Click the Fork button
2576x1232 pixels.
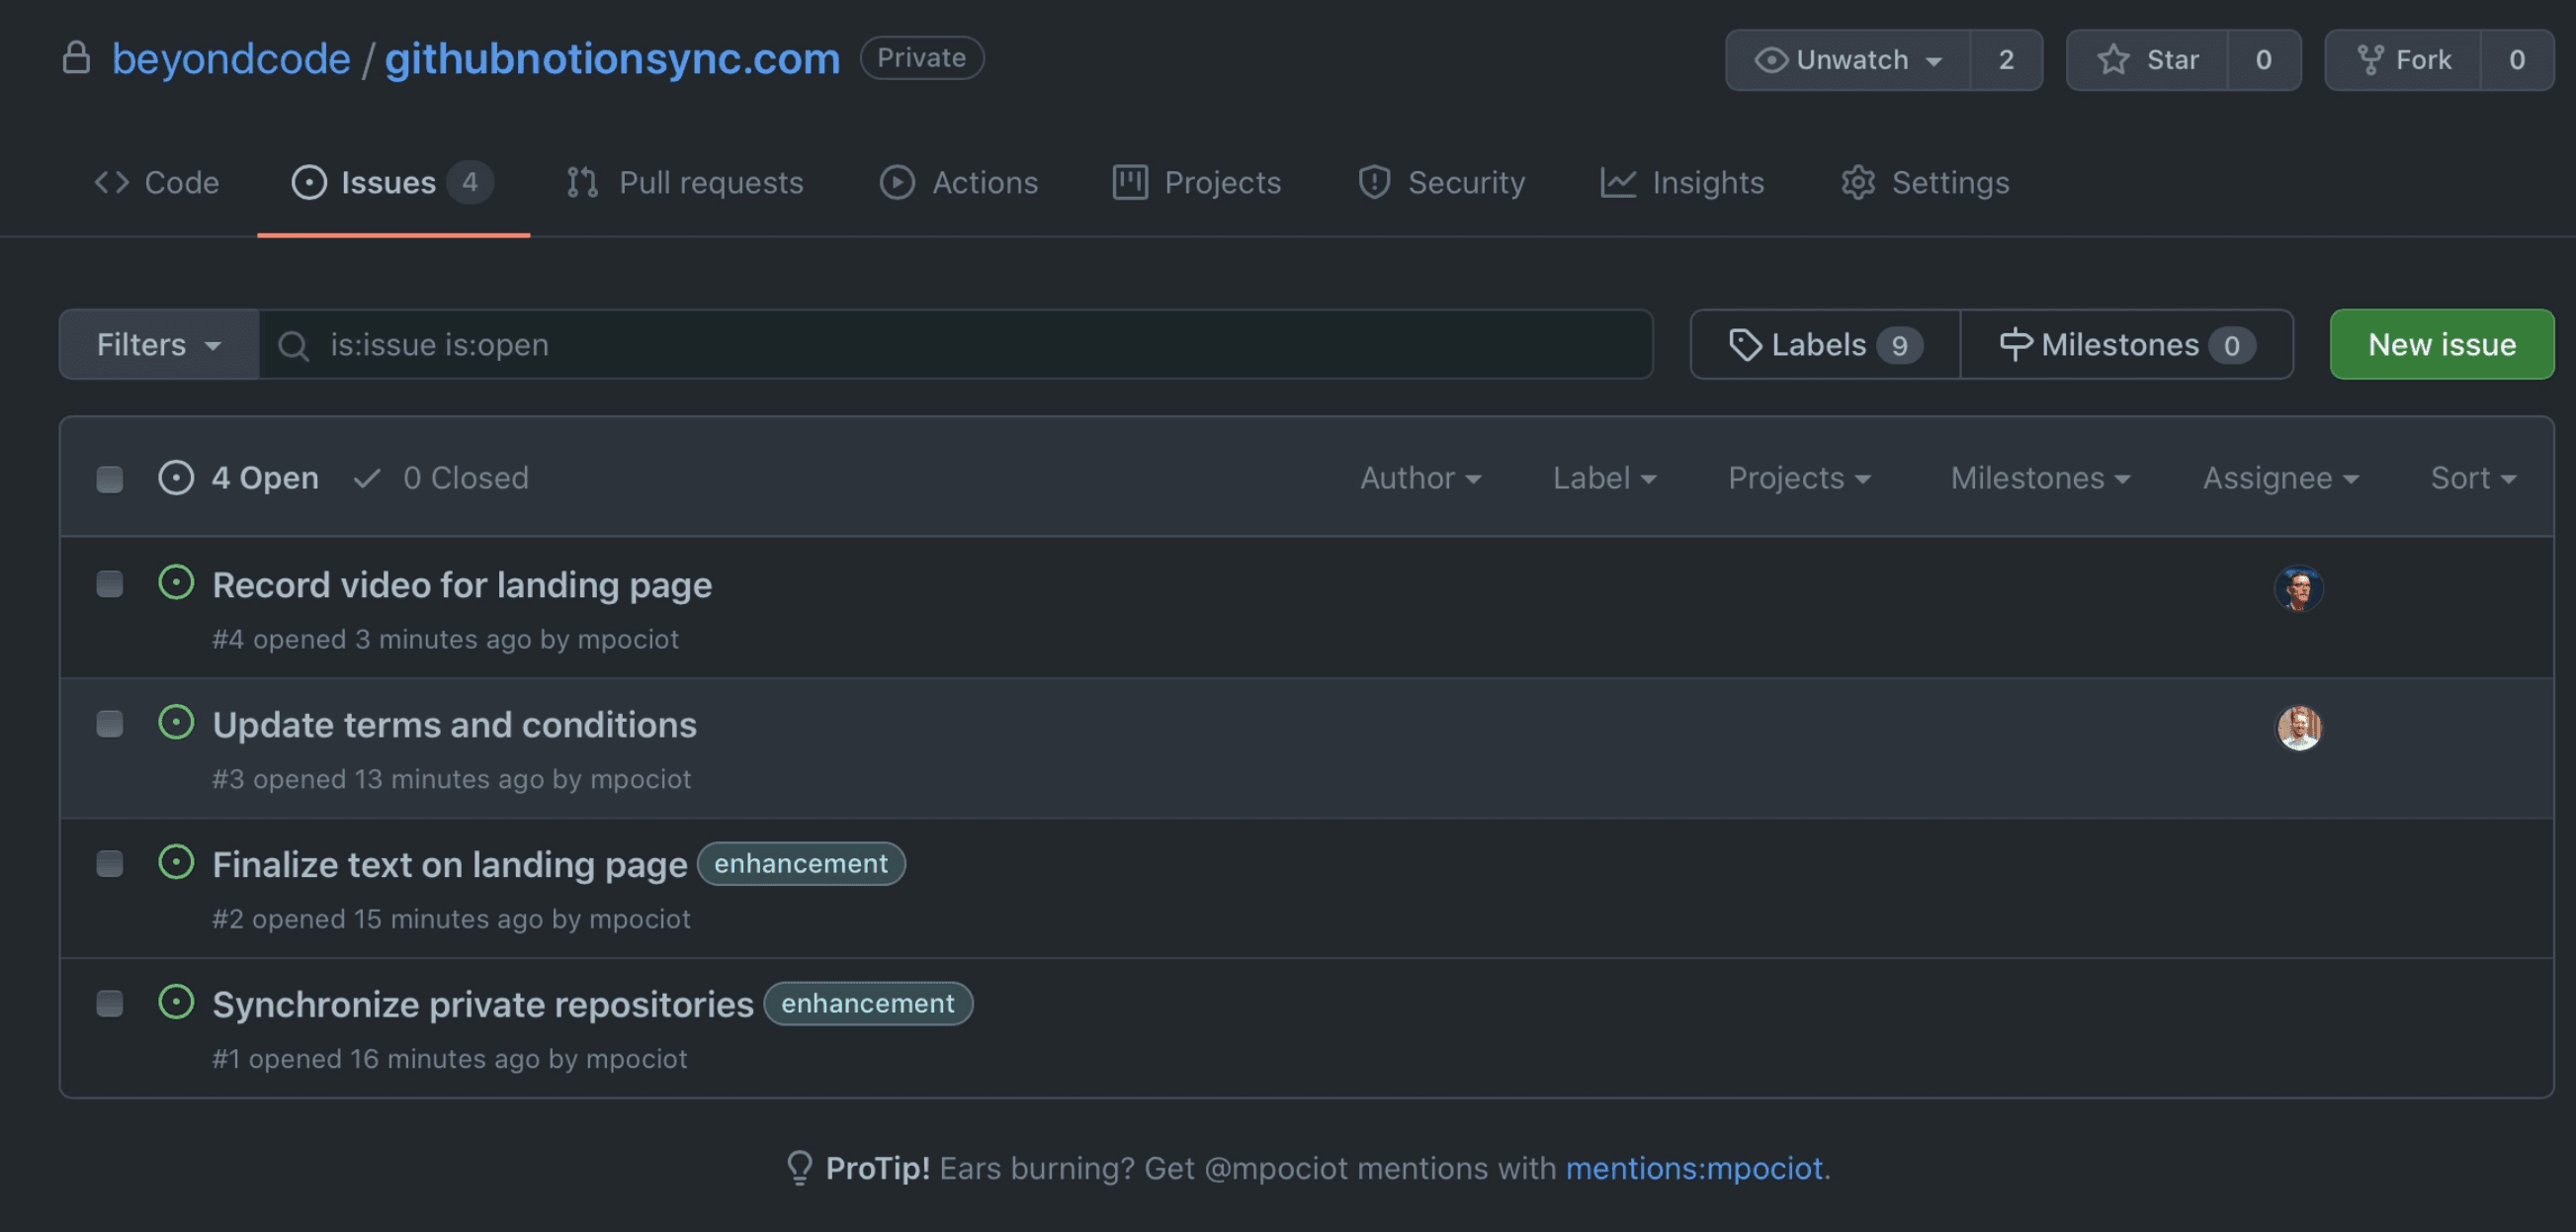click(2403, 60)
